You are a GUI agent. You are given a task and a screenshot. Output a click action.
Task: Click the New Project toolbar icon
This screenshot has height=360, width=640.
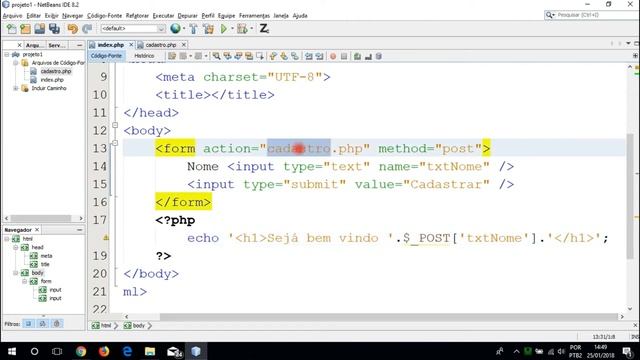pos(25,29)
